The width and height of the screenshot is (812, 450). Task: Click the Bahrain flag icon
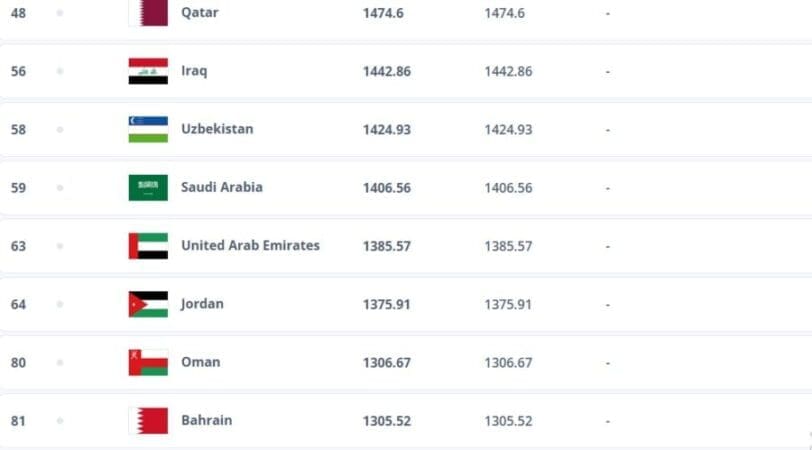coord(148,421)
